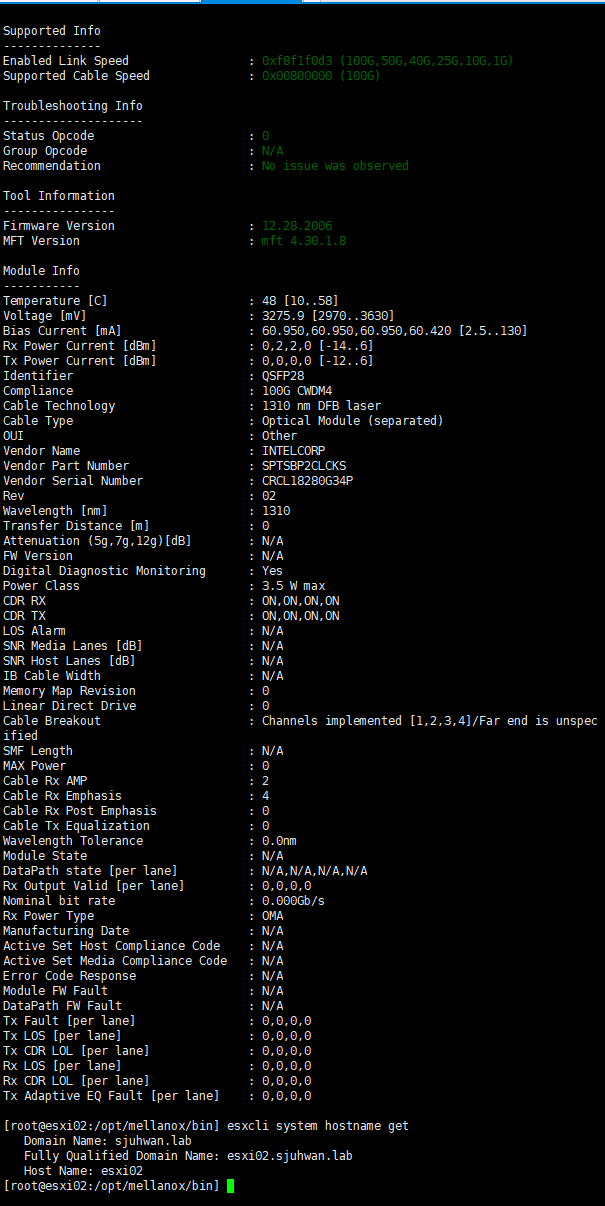This screenshot has height=1206, width=605.
Task: Click the QSFP28 identifier value
Action: point(283,376)
